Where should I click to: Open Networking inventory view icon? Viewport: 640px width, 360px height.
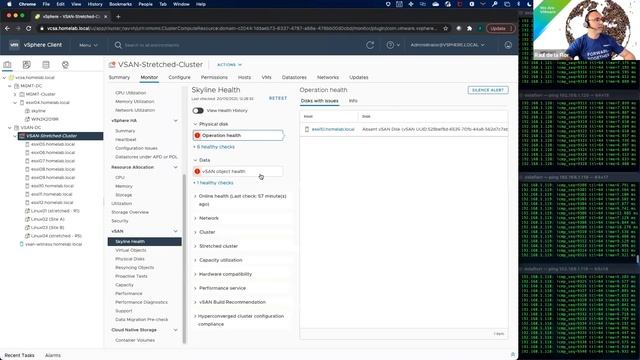65,64
